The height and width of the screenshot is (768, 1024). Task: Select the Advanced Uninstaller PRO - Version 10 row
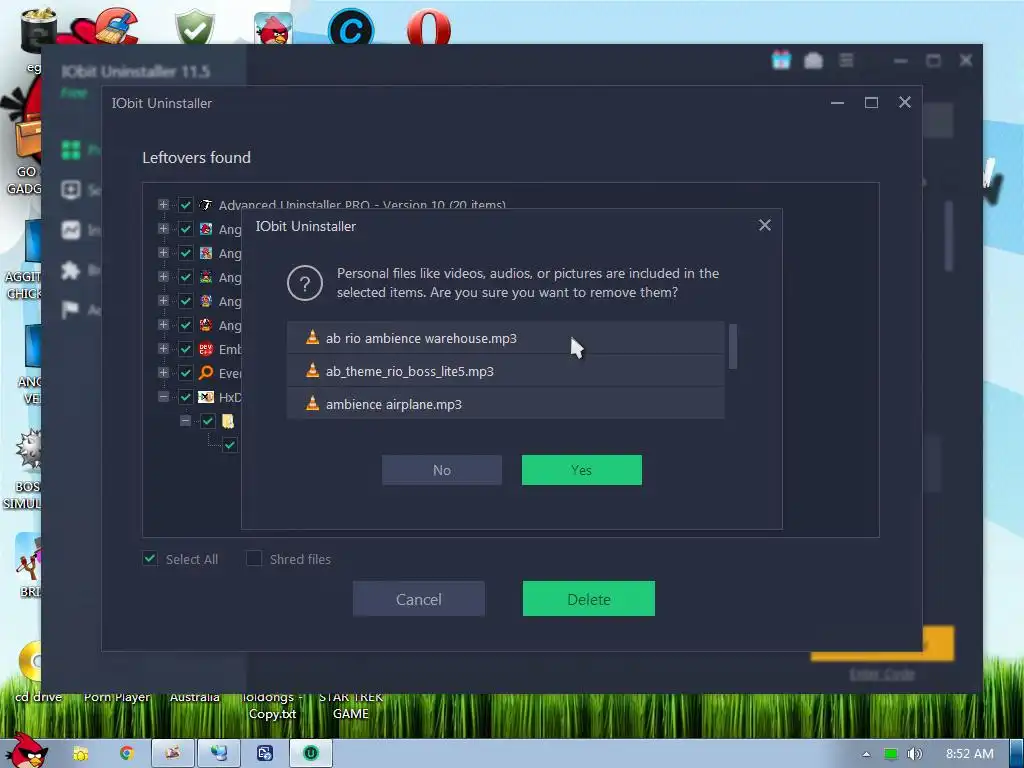[362, 205]
